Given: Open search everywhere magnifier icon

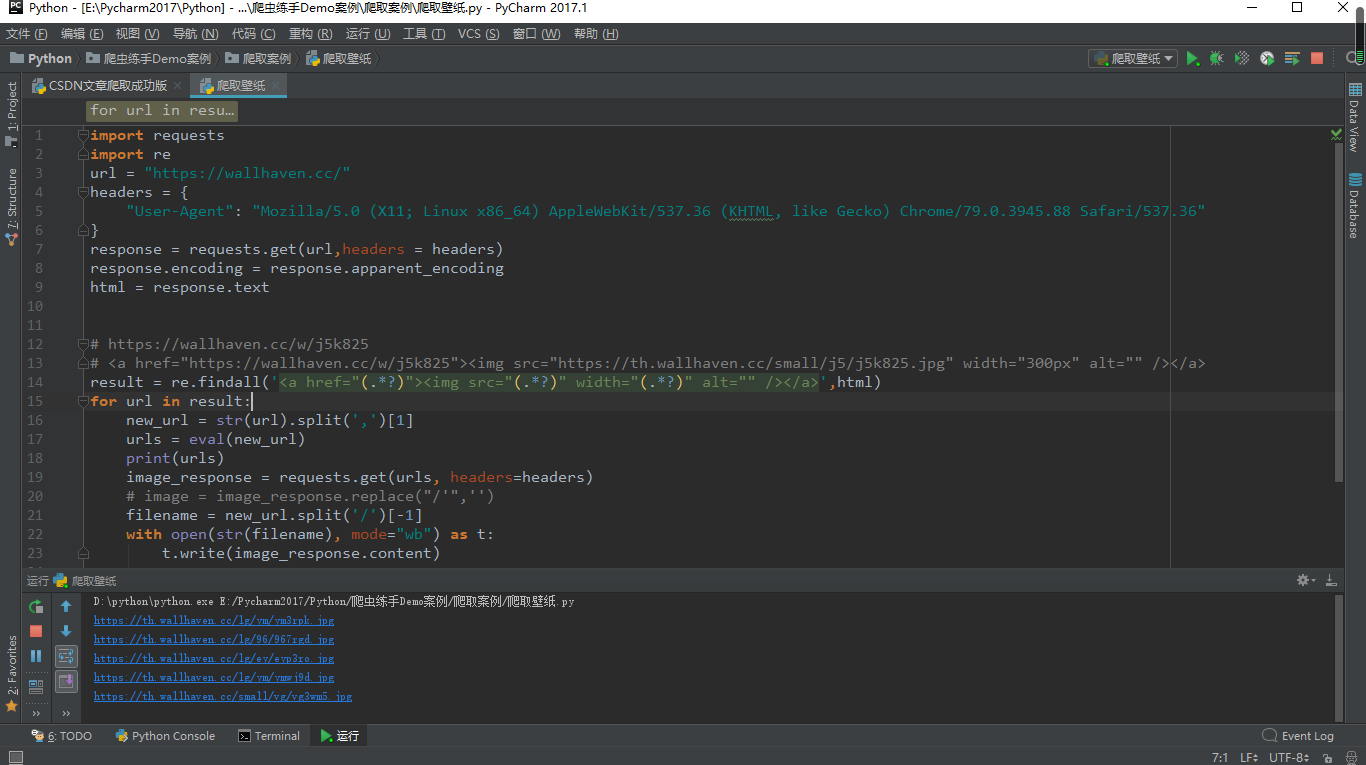Looking at the screenshot, I should coord(1352,59).
